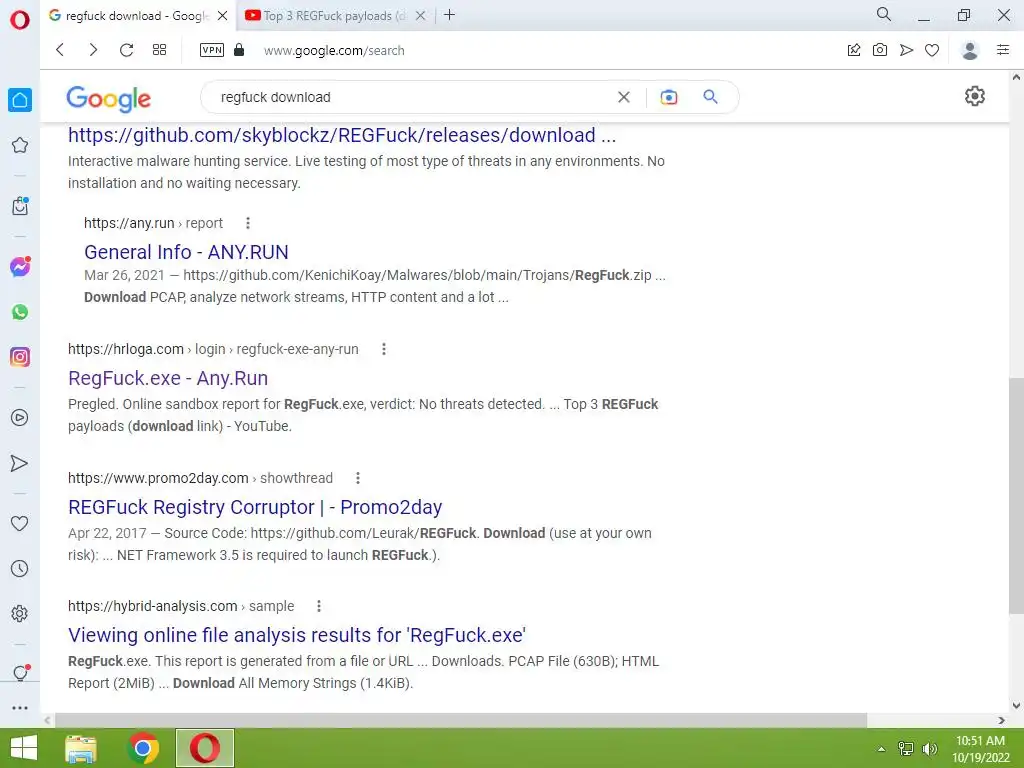Add page to bookmarks heart icon
Viewport: 1024px width, 768px height.
(x=932, y=50)
